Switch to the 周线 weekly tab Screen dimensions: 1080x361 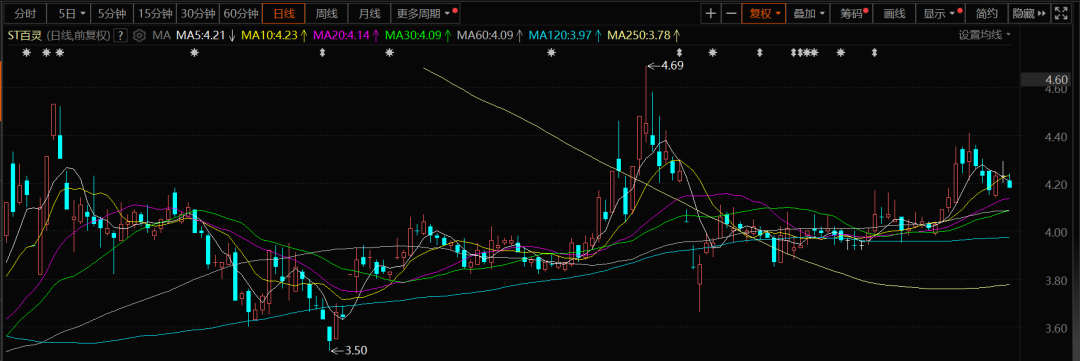tap(326, 13)
